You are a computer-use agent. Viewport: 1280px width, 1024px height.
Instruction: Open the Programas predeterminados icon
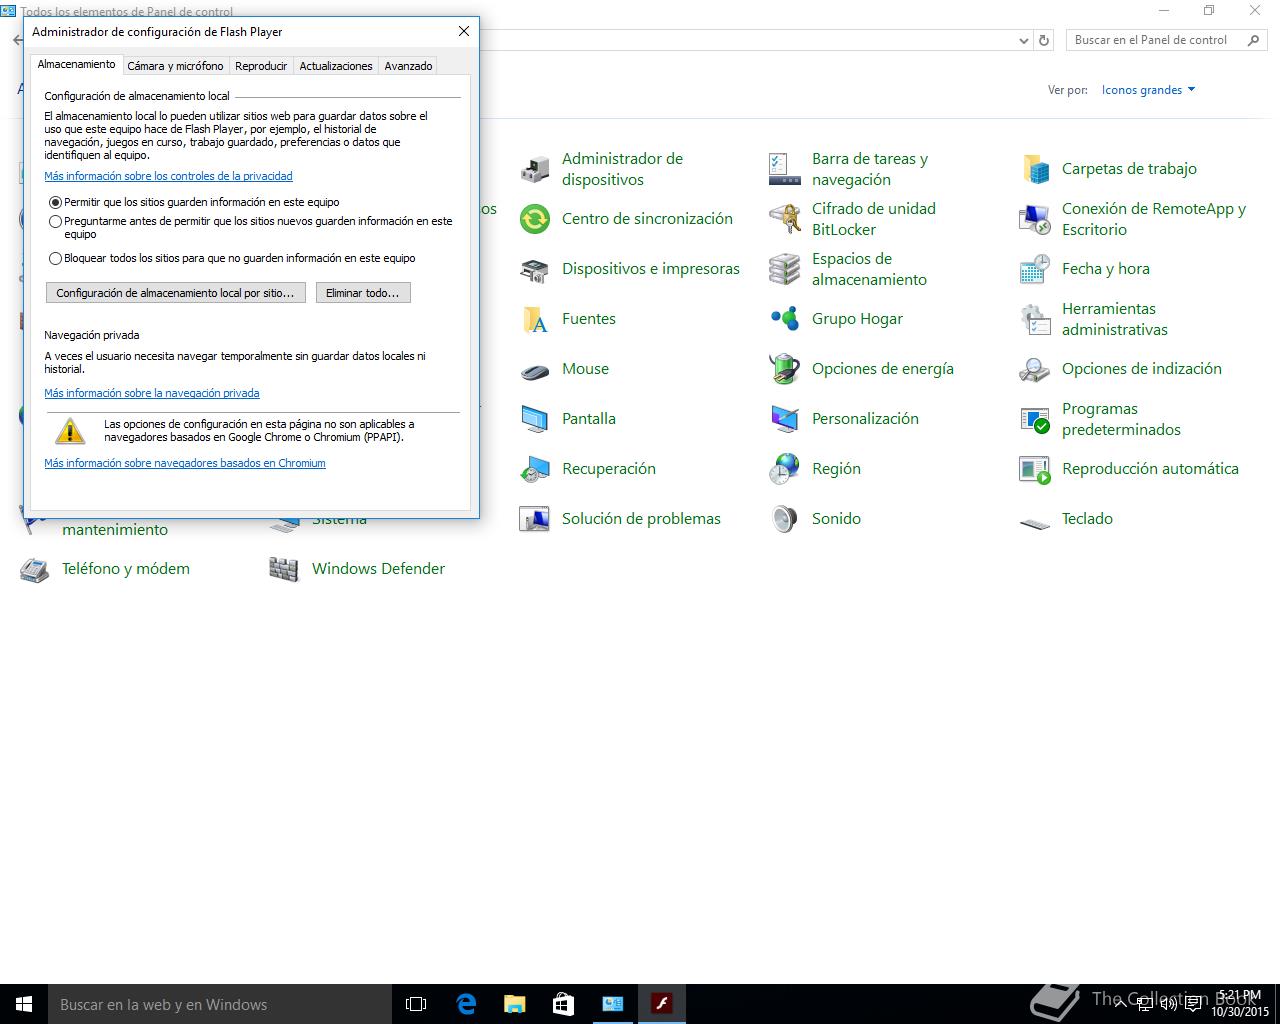[1035, 419]
